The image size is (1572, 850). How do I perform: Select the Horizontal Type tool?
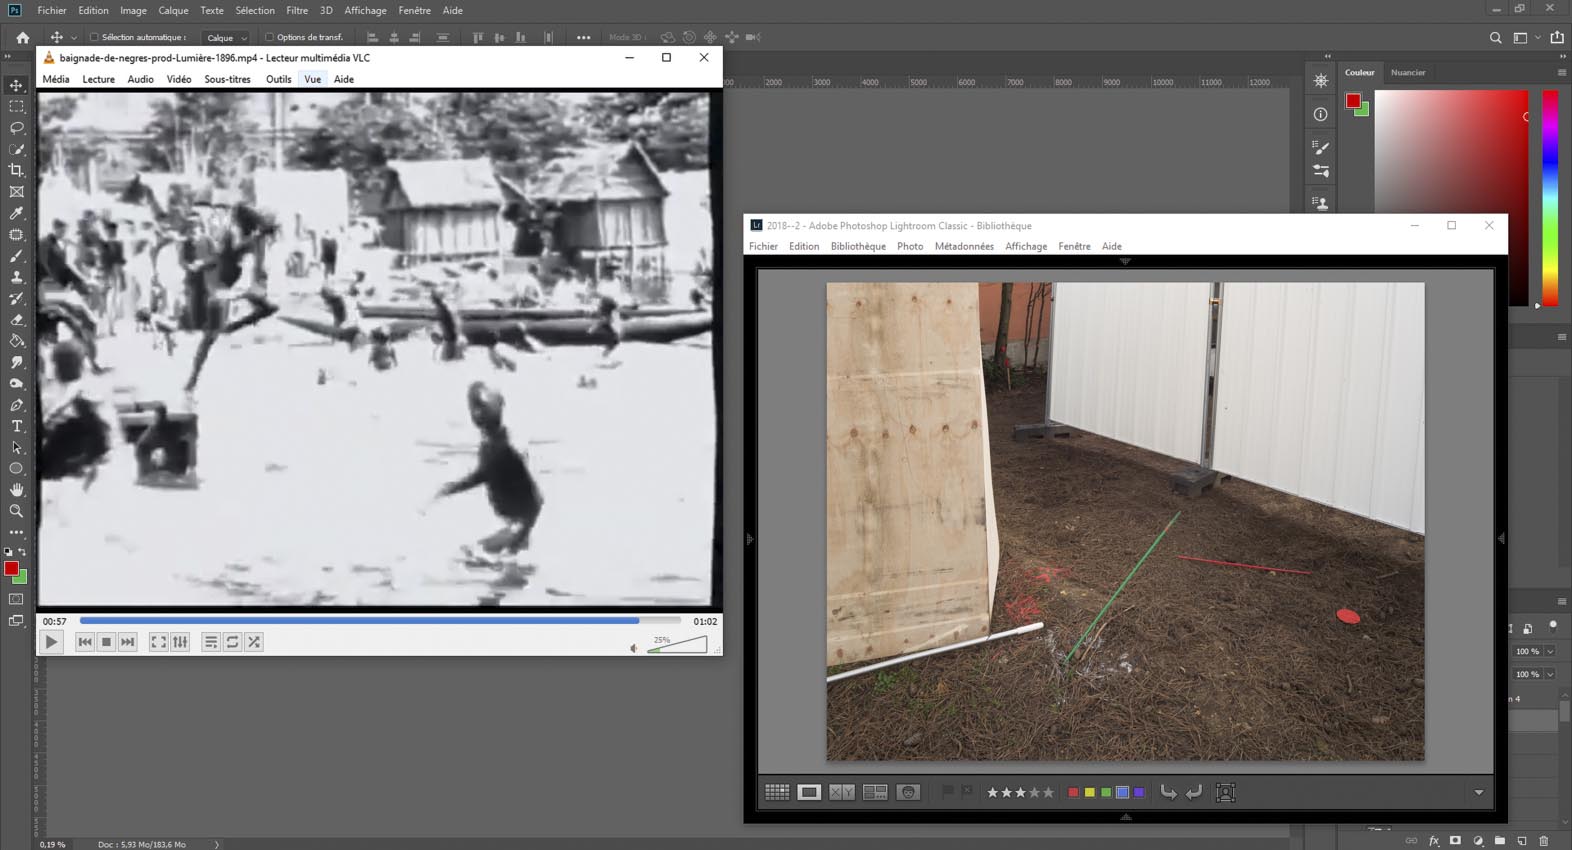[x=16, y=426]
